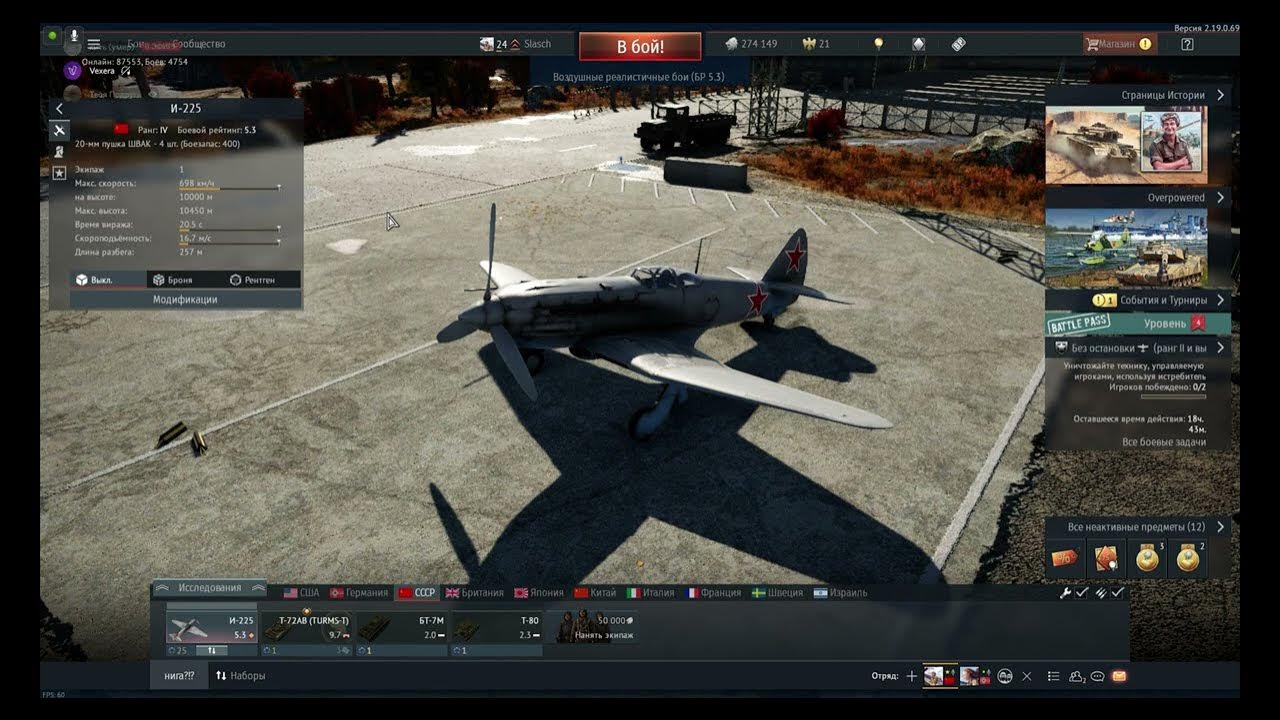Select the Броня armor view mode
Image resolution: width=1280 pixels, height=720 pixels.
coord(184,280)
